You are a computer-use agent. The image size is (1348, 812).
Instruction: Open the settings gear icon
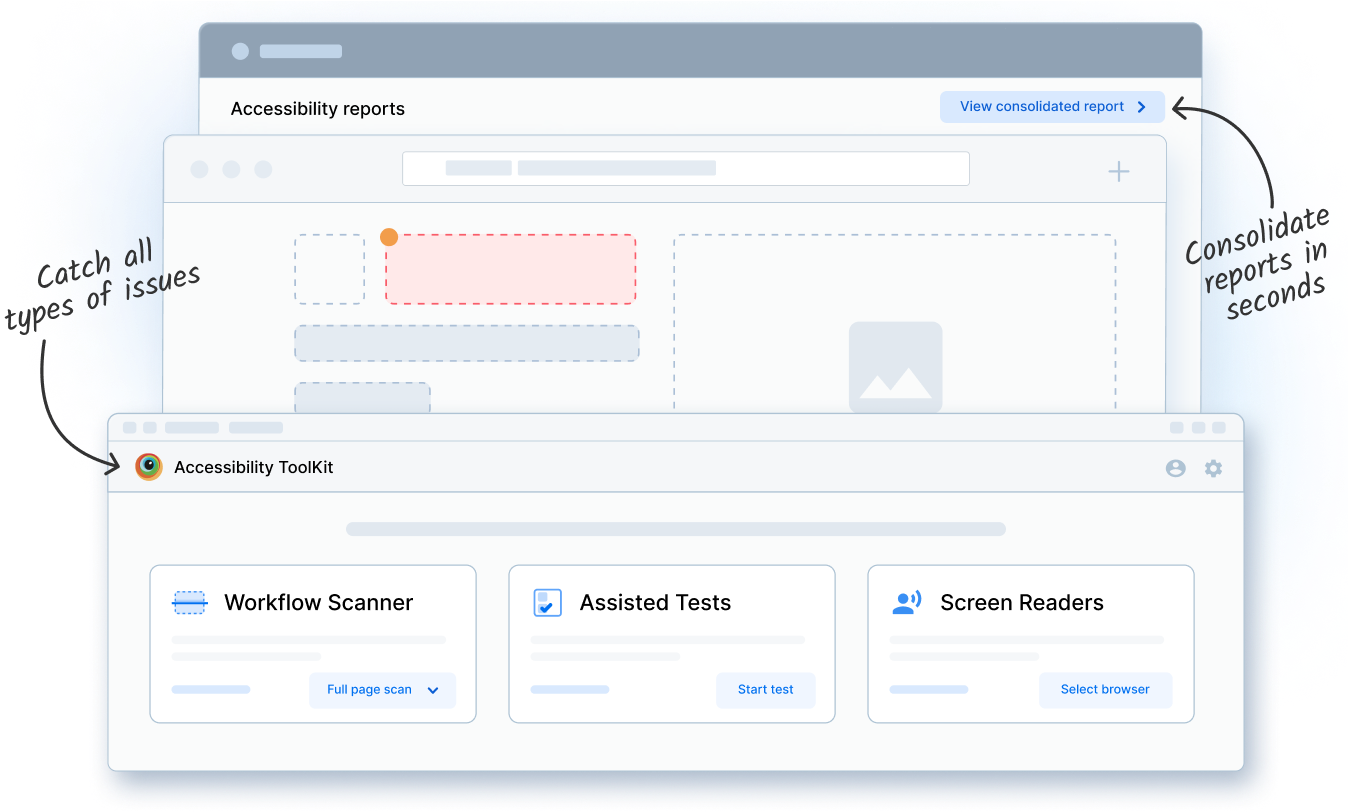point(1213,467)
